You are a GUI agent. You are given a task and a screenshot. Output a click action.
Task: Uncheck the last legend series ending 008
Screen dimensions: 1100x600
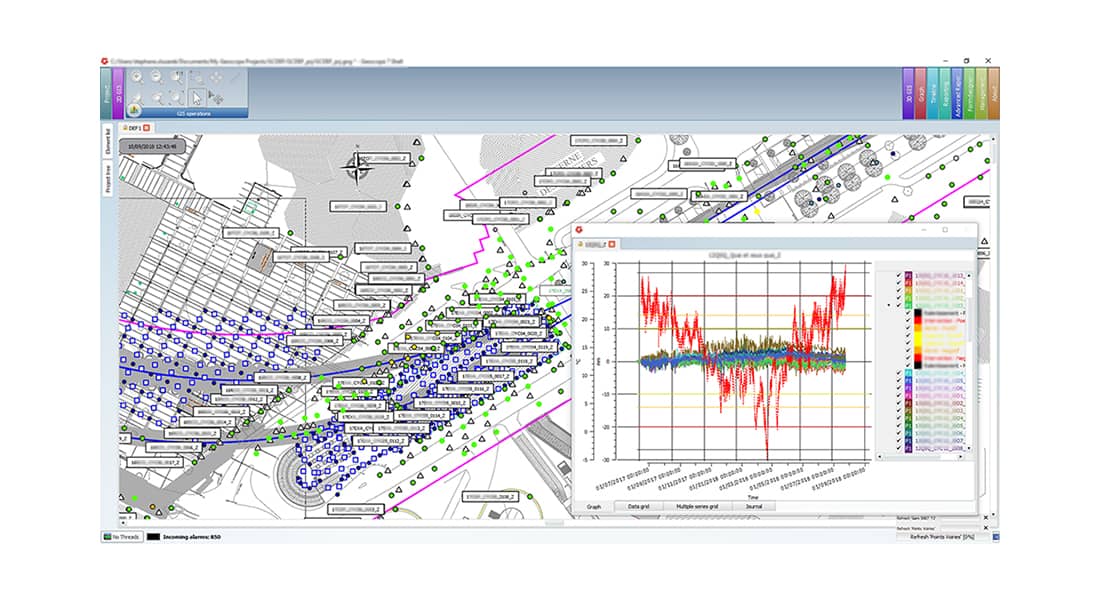[x=899, y=448]
